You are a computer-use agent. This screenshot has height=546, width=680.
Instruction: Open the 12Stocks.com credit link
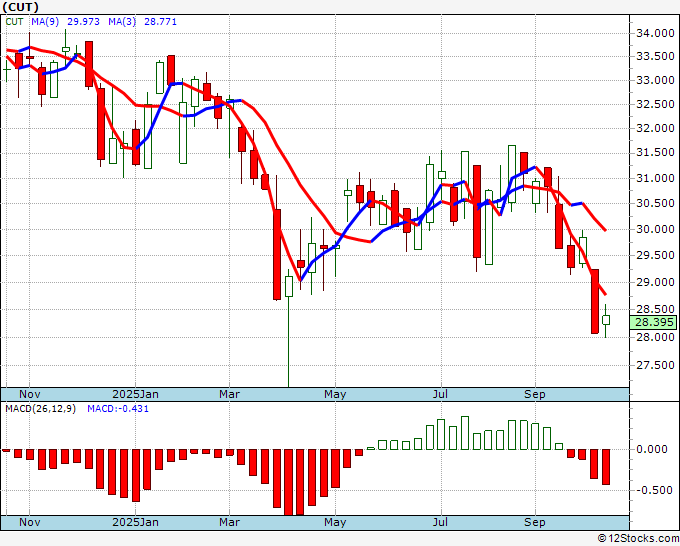click(x=638, y=538)
